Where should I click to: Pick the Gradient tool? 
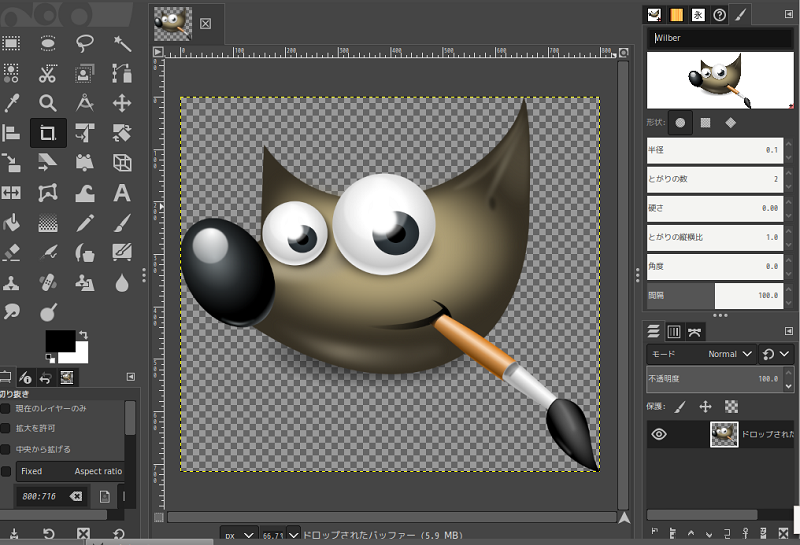(x=48, y=223)
